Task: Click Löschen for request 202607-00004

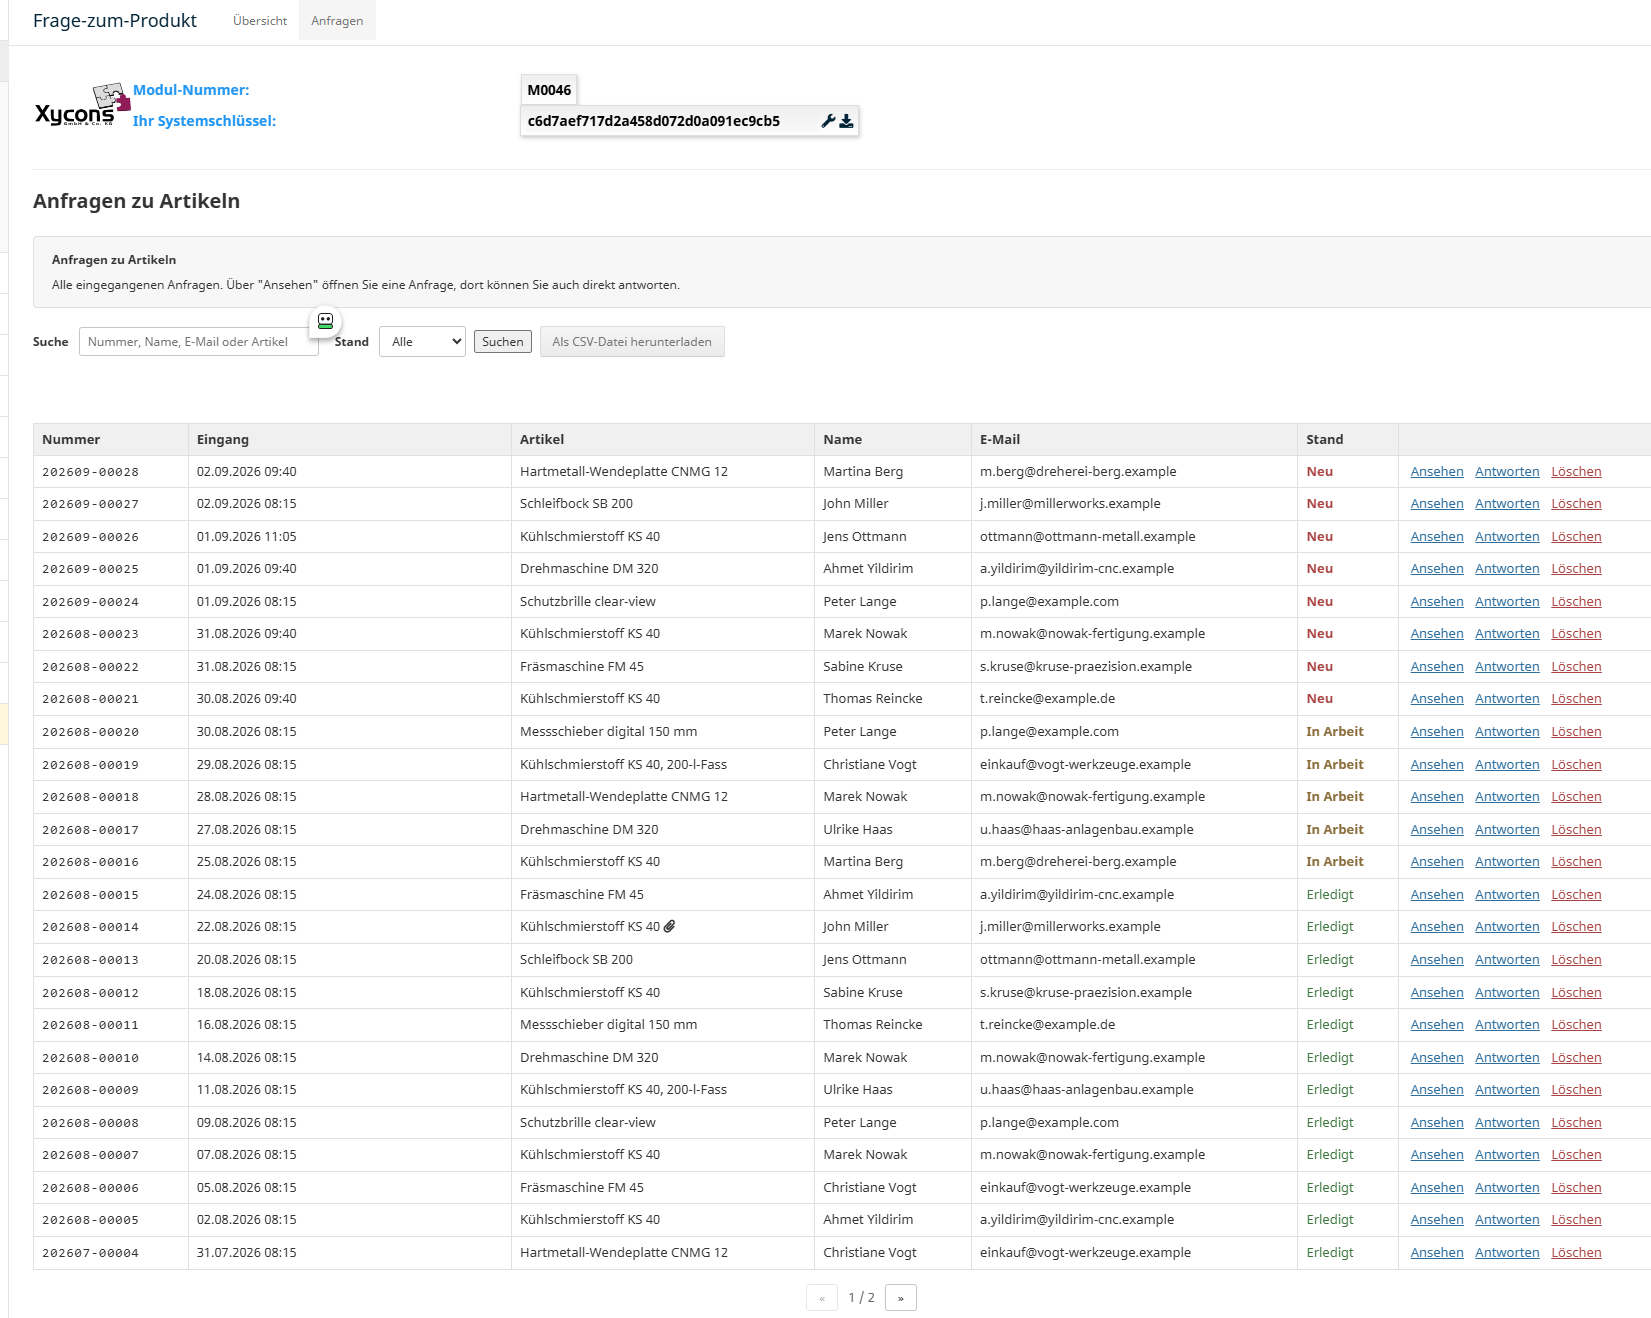Action: pyautogui.click(x=1576, y=1253)
